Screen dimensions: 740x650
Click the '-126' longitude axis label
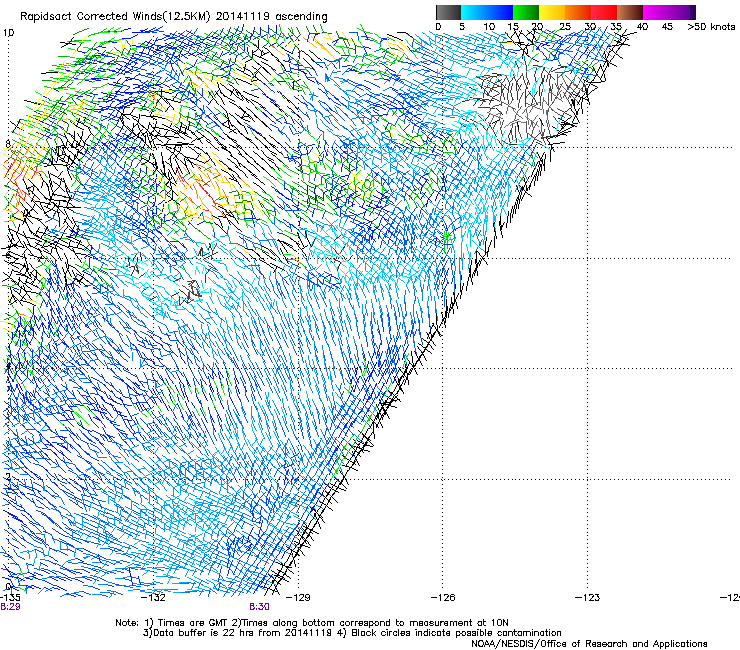point(443,597)
